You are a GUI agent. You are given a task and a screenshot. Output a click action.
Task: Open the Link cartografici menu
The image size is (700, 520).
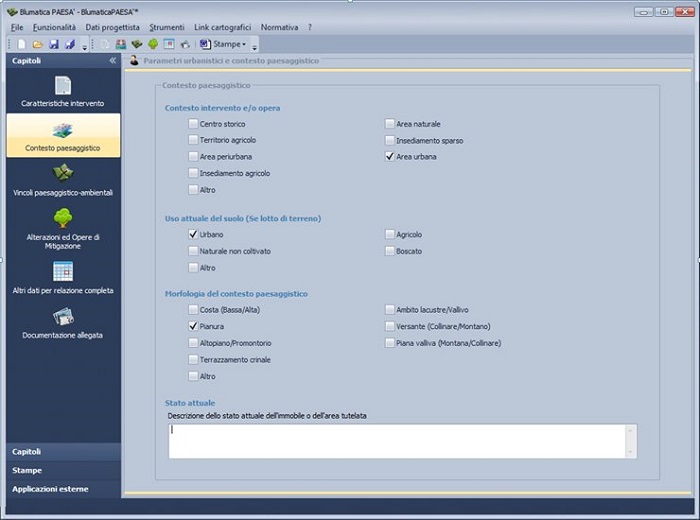point(222,27)
